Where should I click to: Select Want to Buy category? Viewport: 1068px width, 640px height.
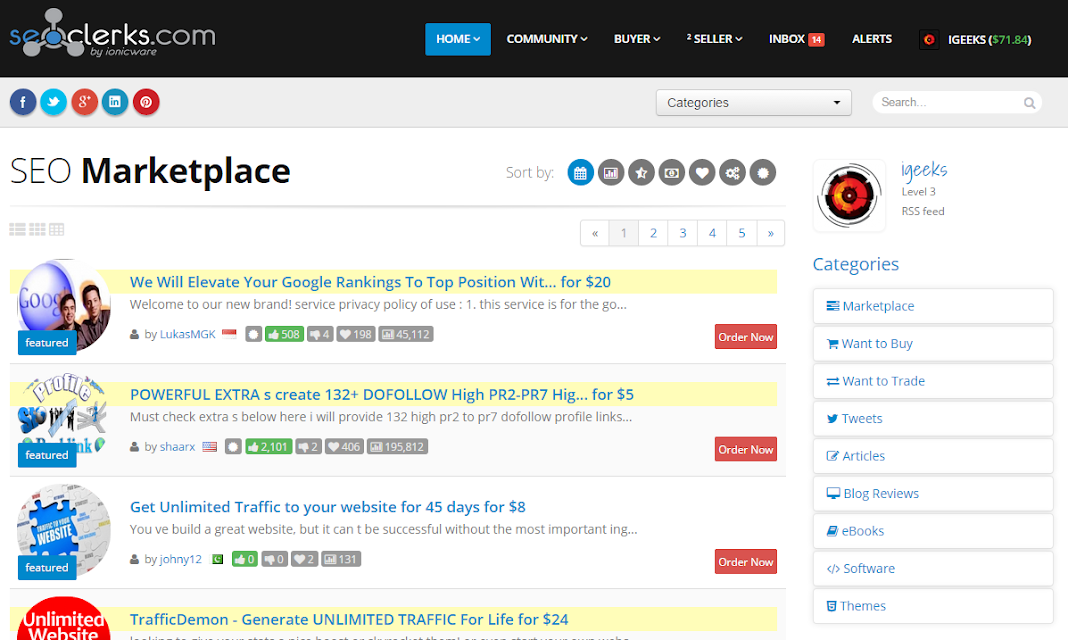(x=933, y=344)
